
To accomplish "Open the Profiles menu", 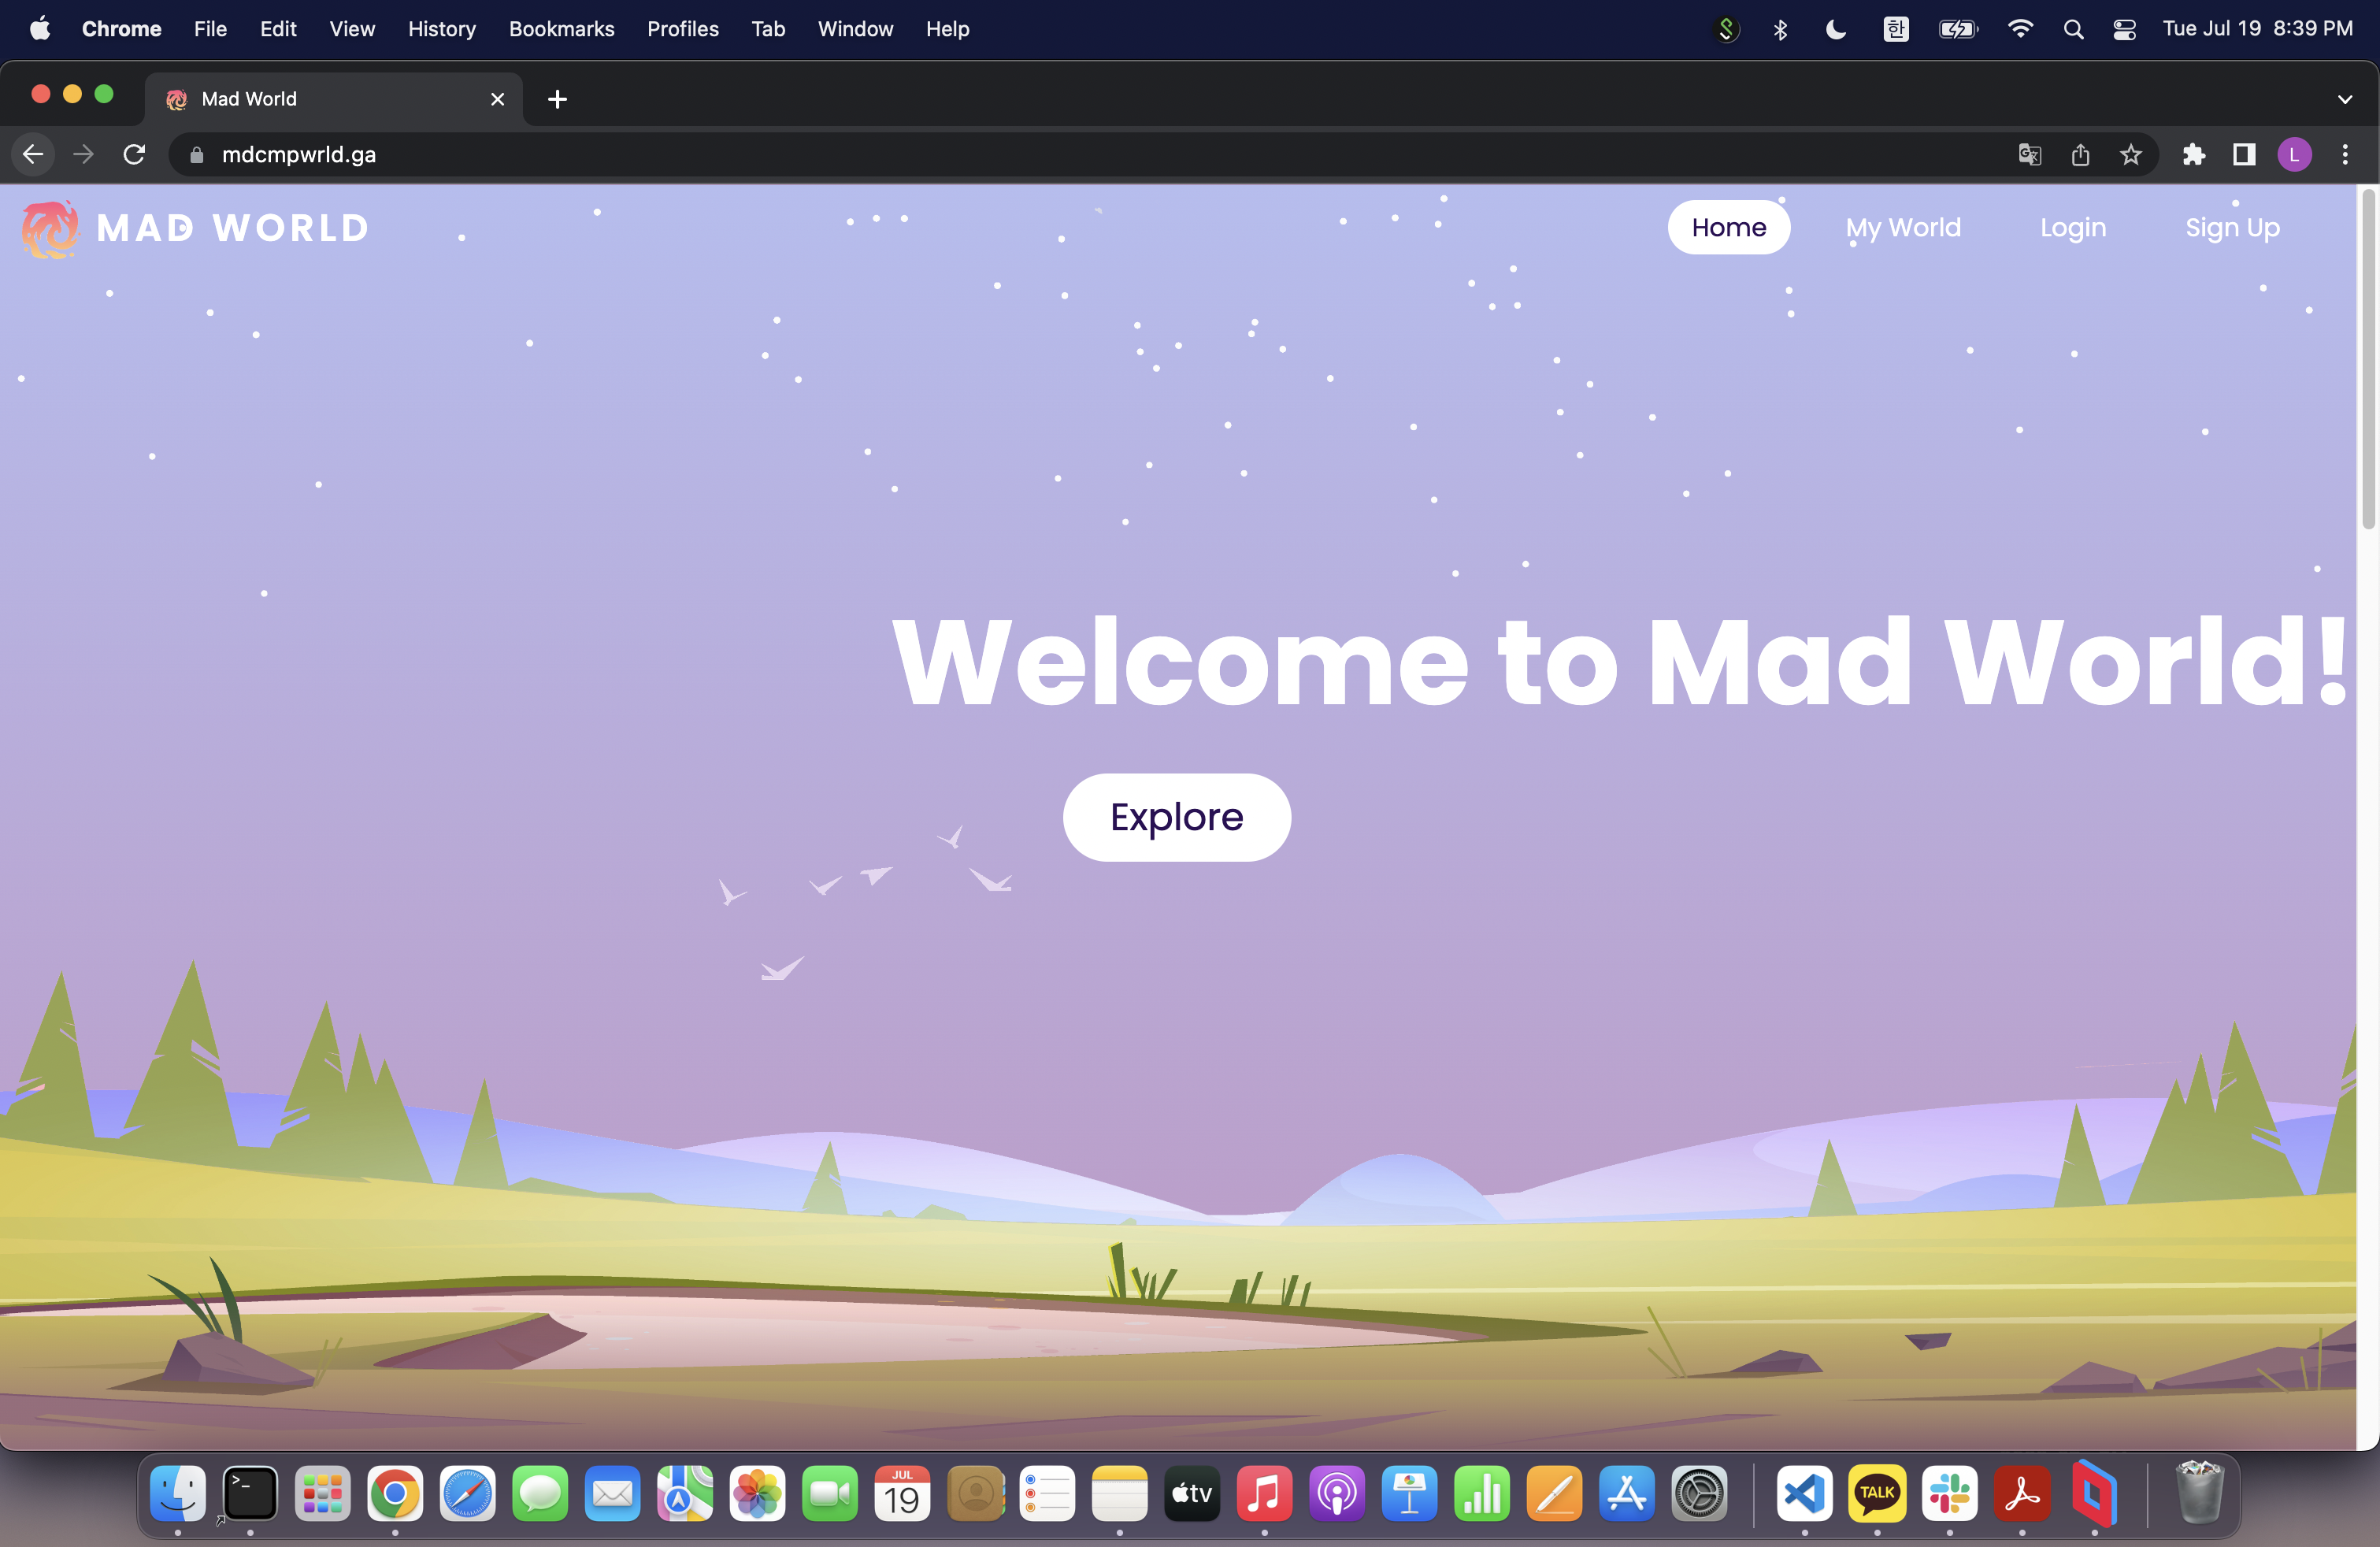I will 683,29.
